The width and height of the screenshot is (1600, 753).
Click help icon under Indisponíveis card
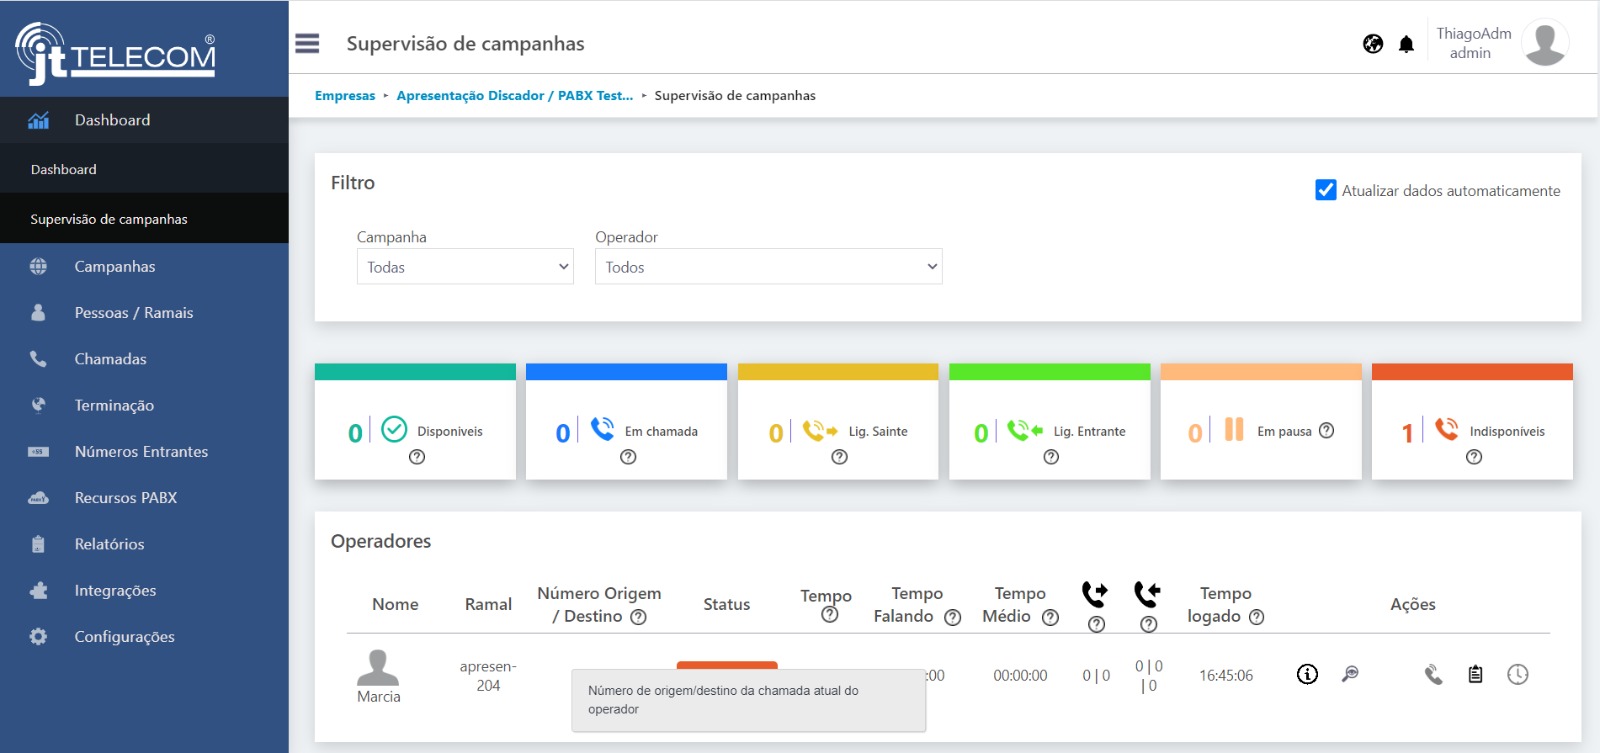pyautogui.click(x=1474, y=457)
